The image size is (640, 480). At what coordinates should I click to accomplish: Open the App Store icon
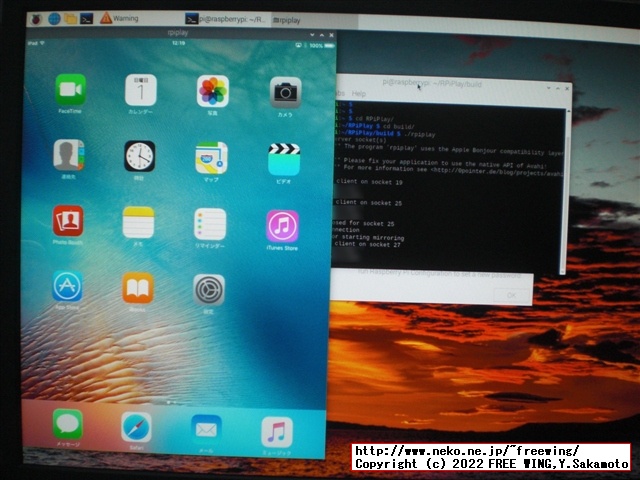(x=67, y=286)
